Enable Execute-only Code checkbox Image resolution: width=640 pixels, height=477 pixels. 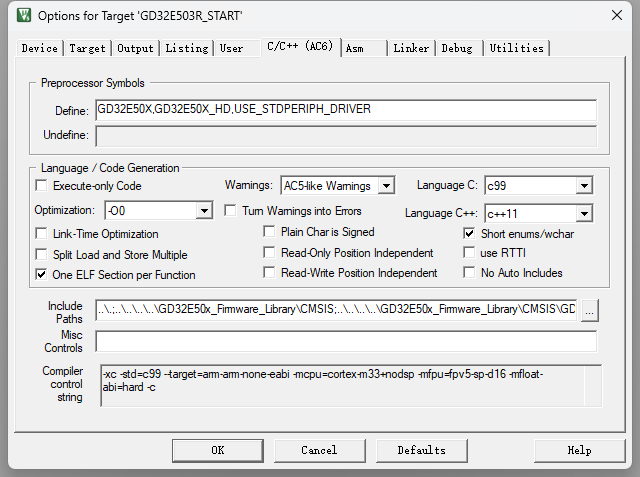coord(41,186)
